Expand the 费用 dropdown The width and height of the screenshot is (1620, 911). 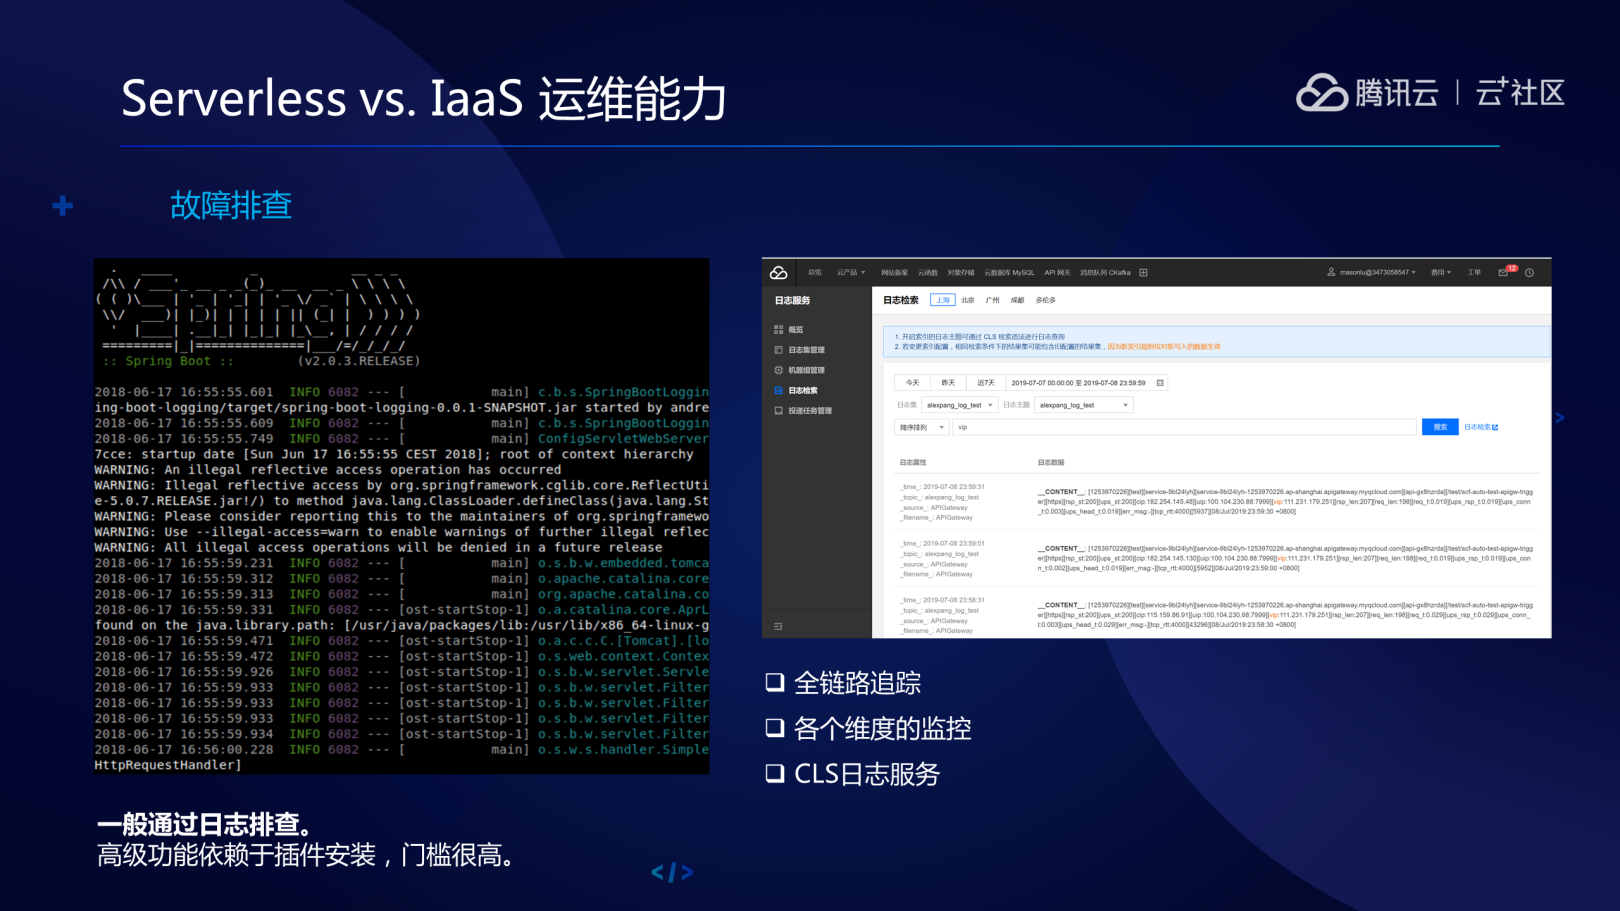1440,273
